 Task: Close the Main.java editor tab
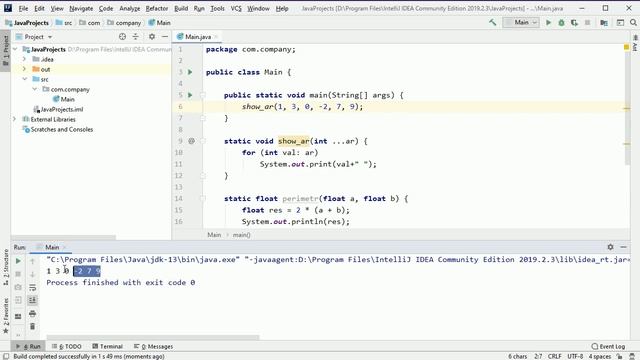[x=216, y=37]
